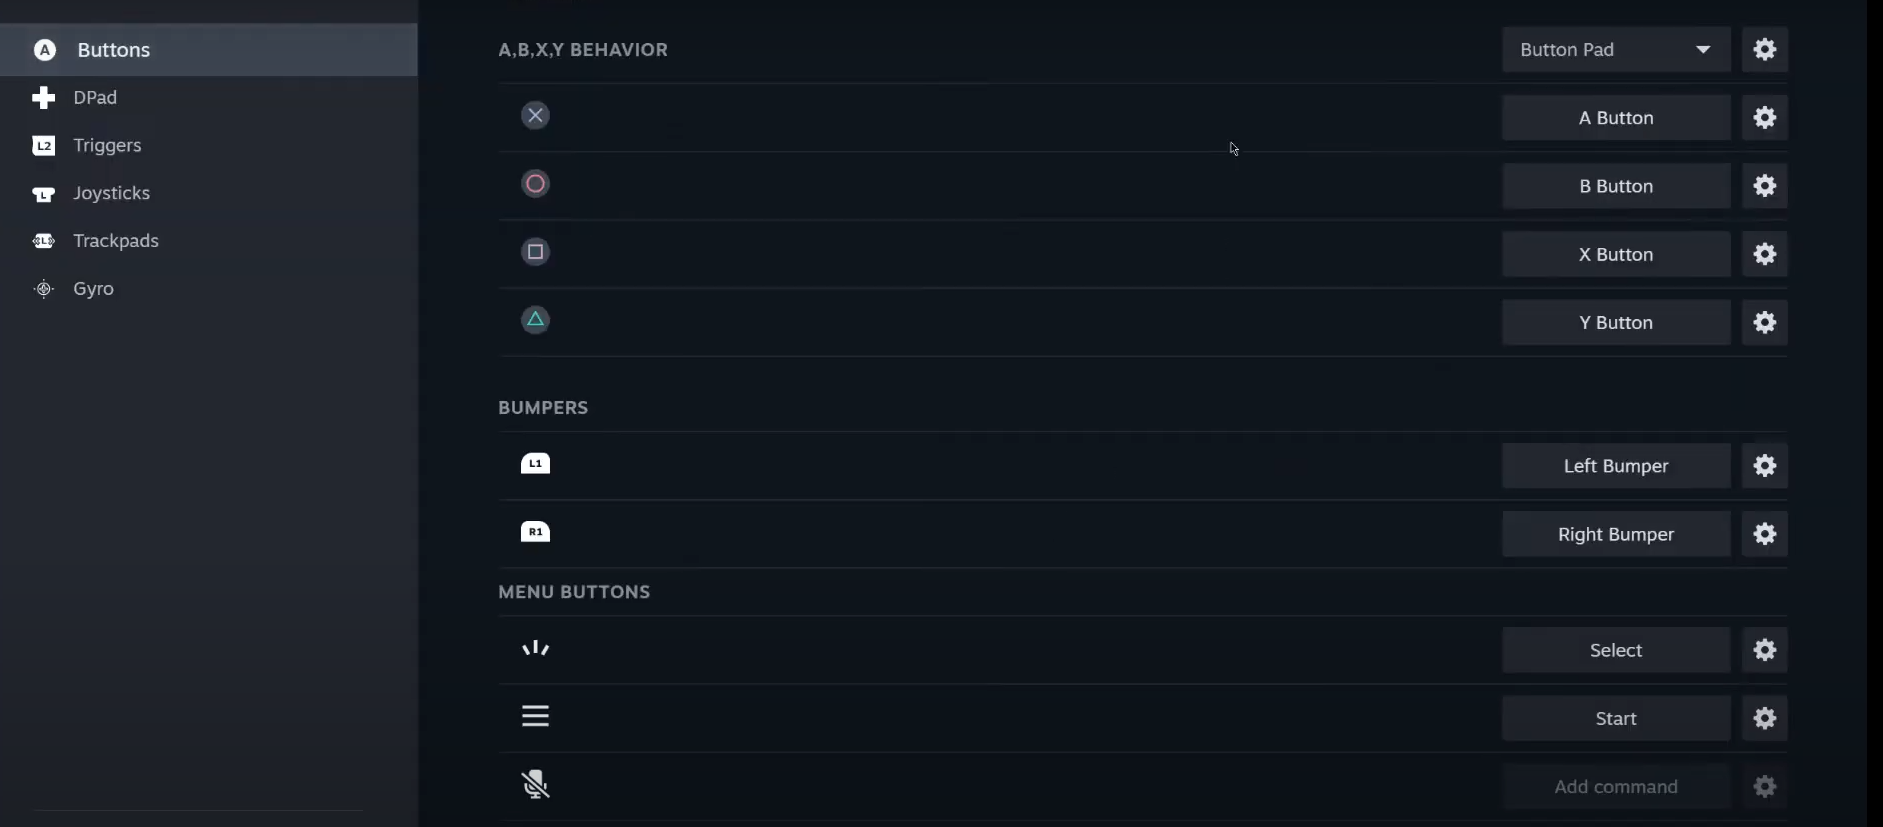This screenshot has width=1883, height=827.
Task: Expand the Button Pad behavior dropdown
Action: 1616,50
